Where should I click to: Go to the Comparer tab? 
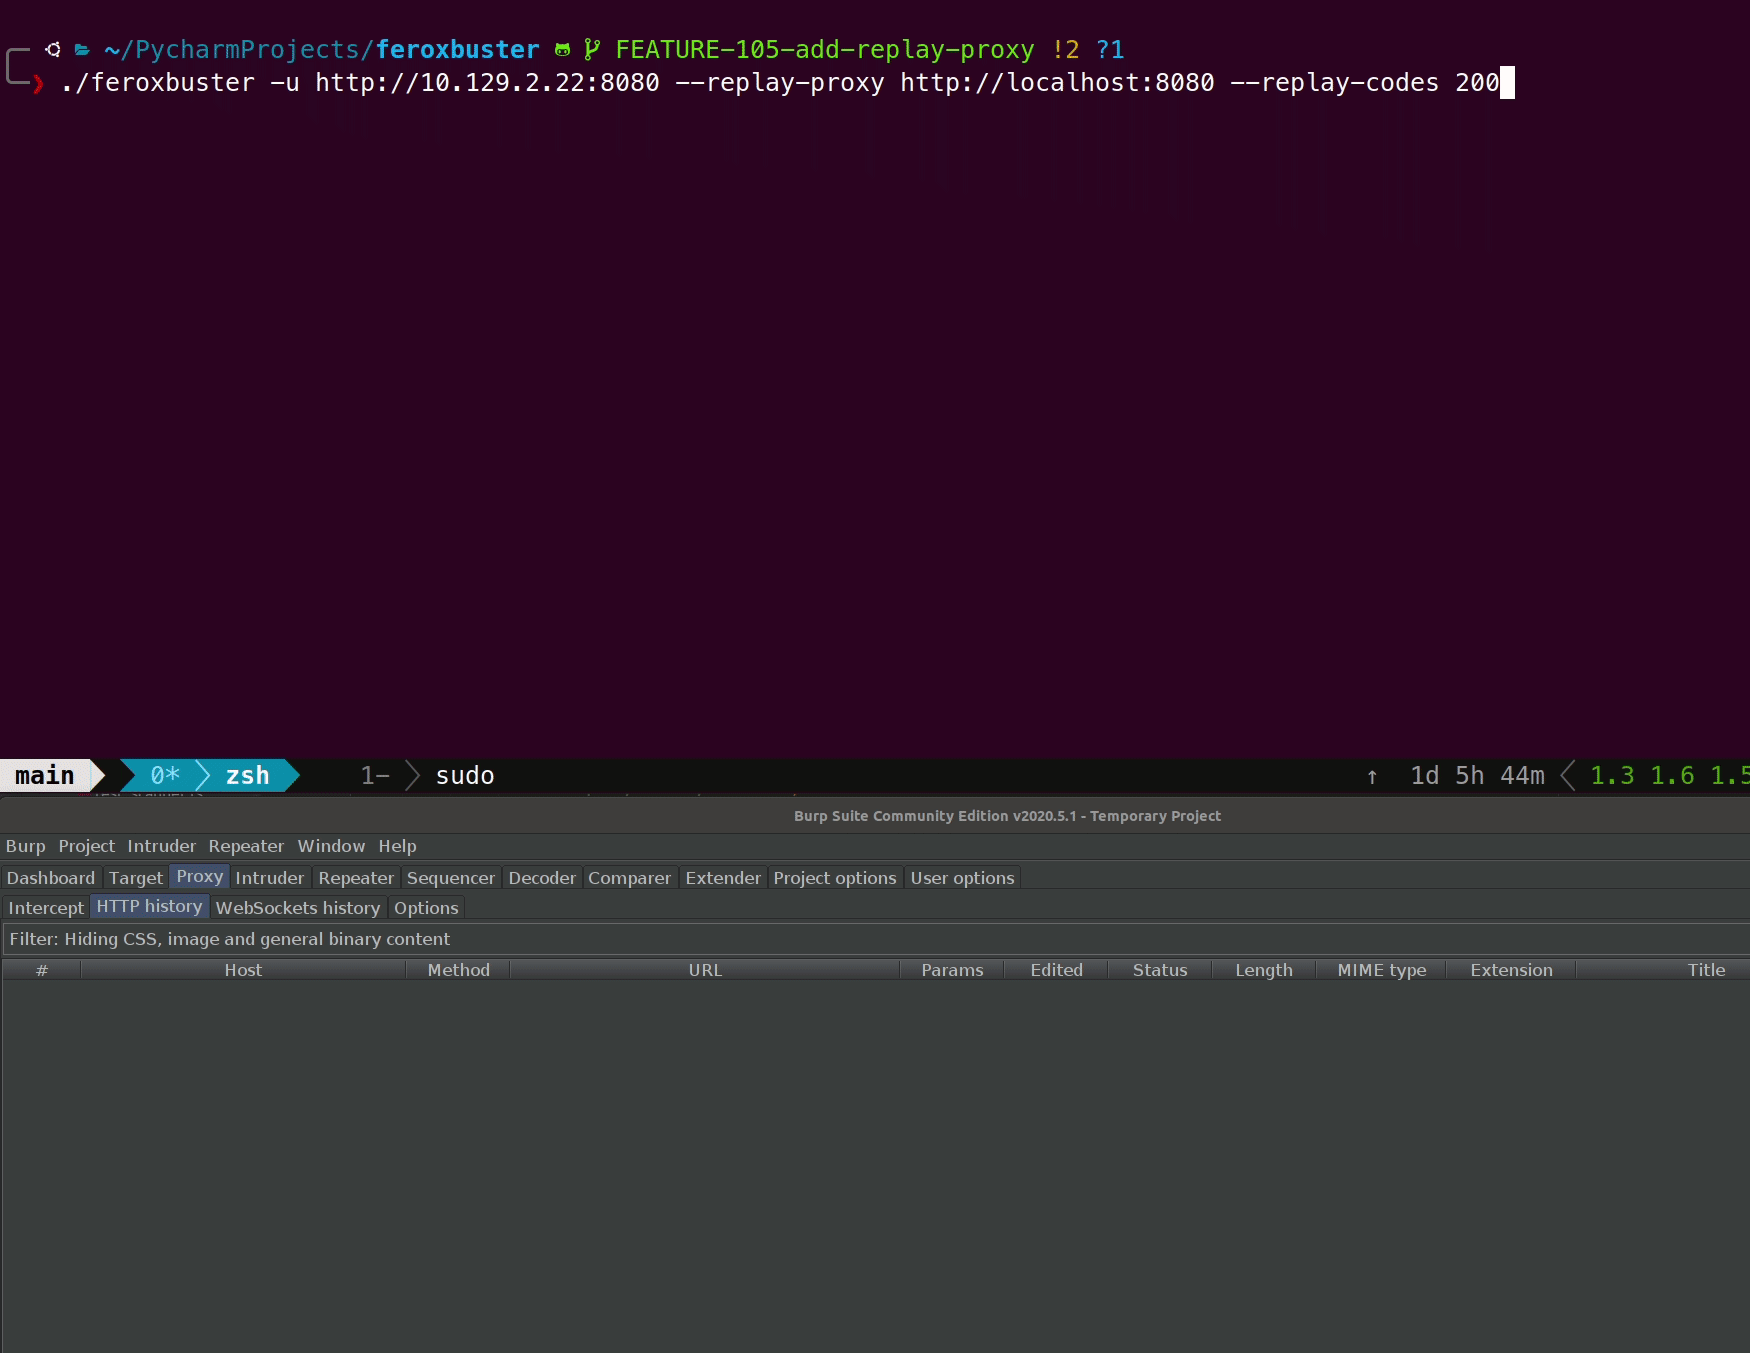[629, 878]
